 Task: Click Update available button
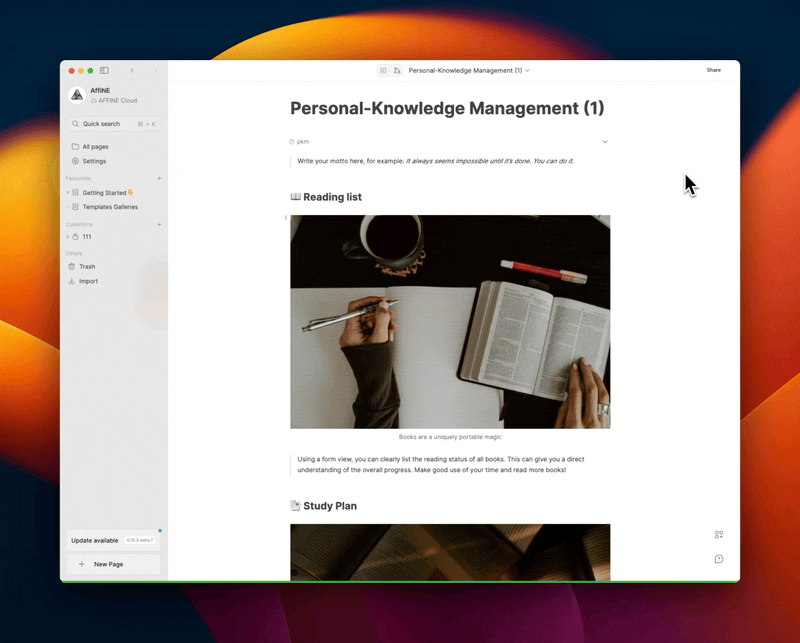point(114,540)
